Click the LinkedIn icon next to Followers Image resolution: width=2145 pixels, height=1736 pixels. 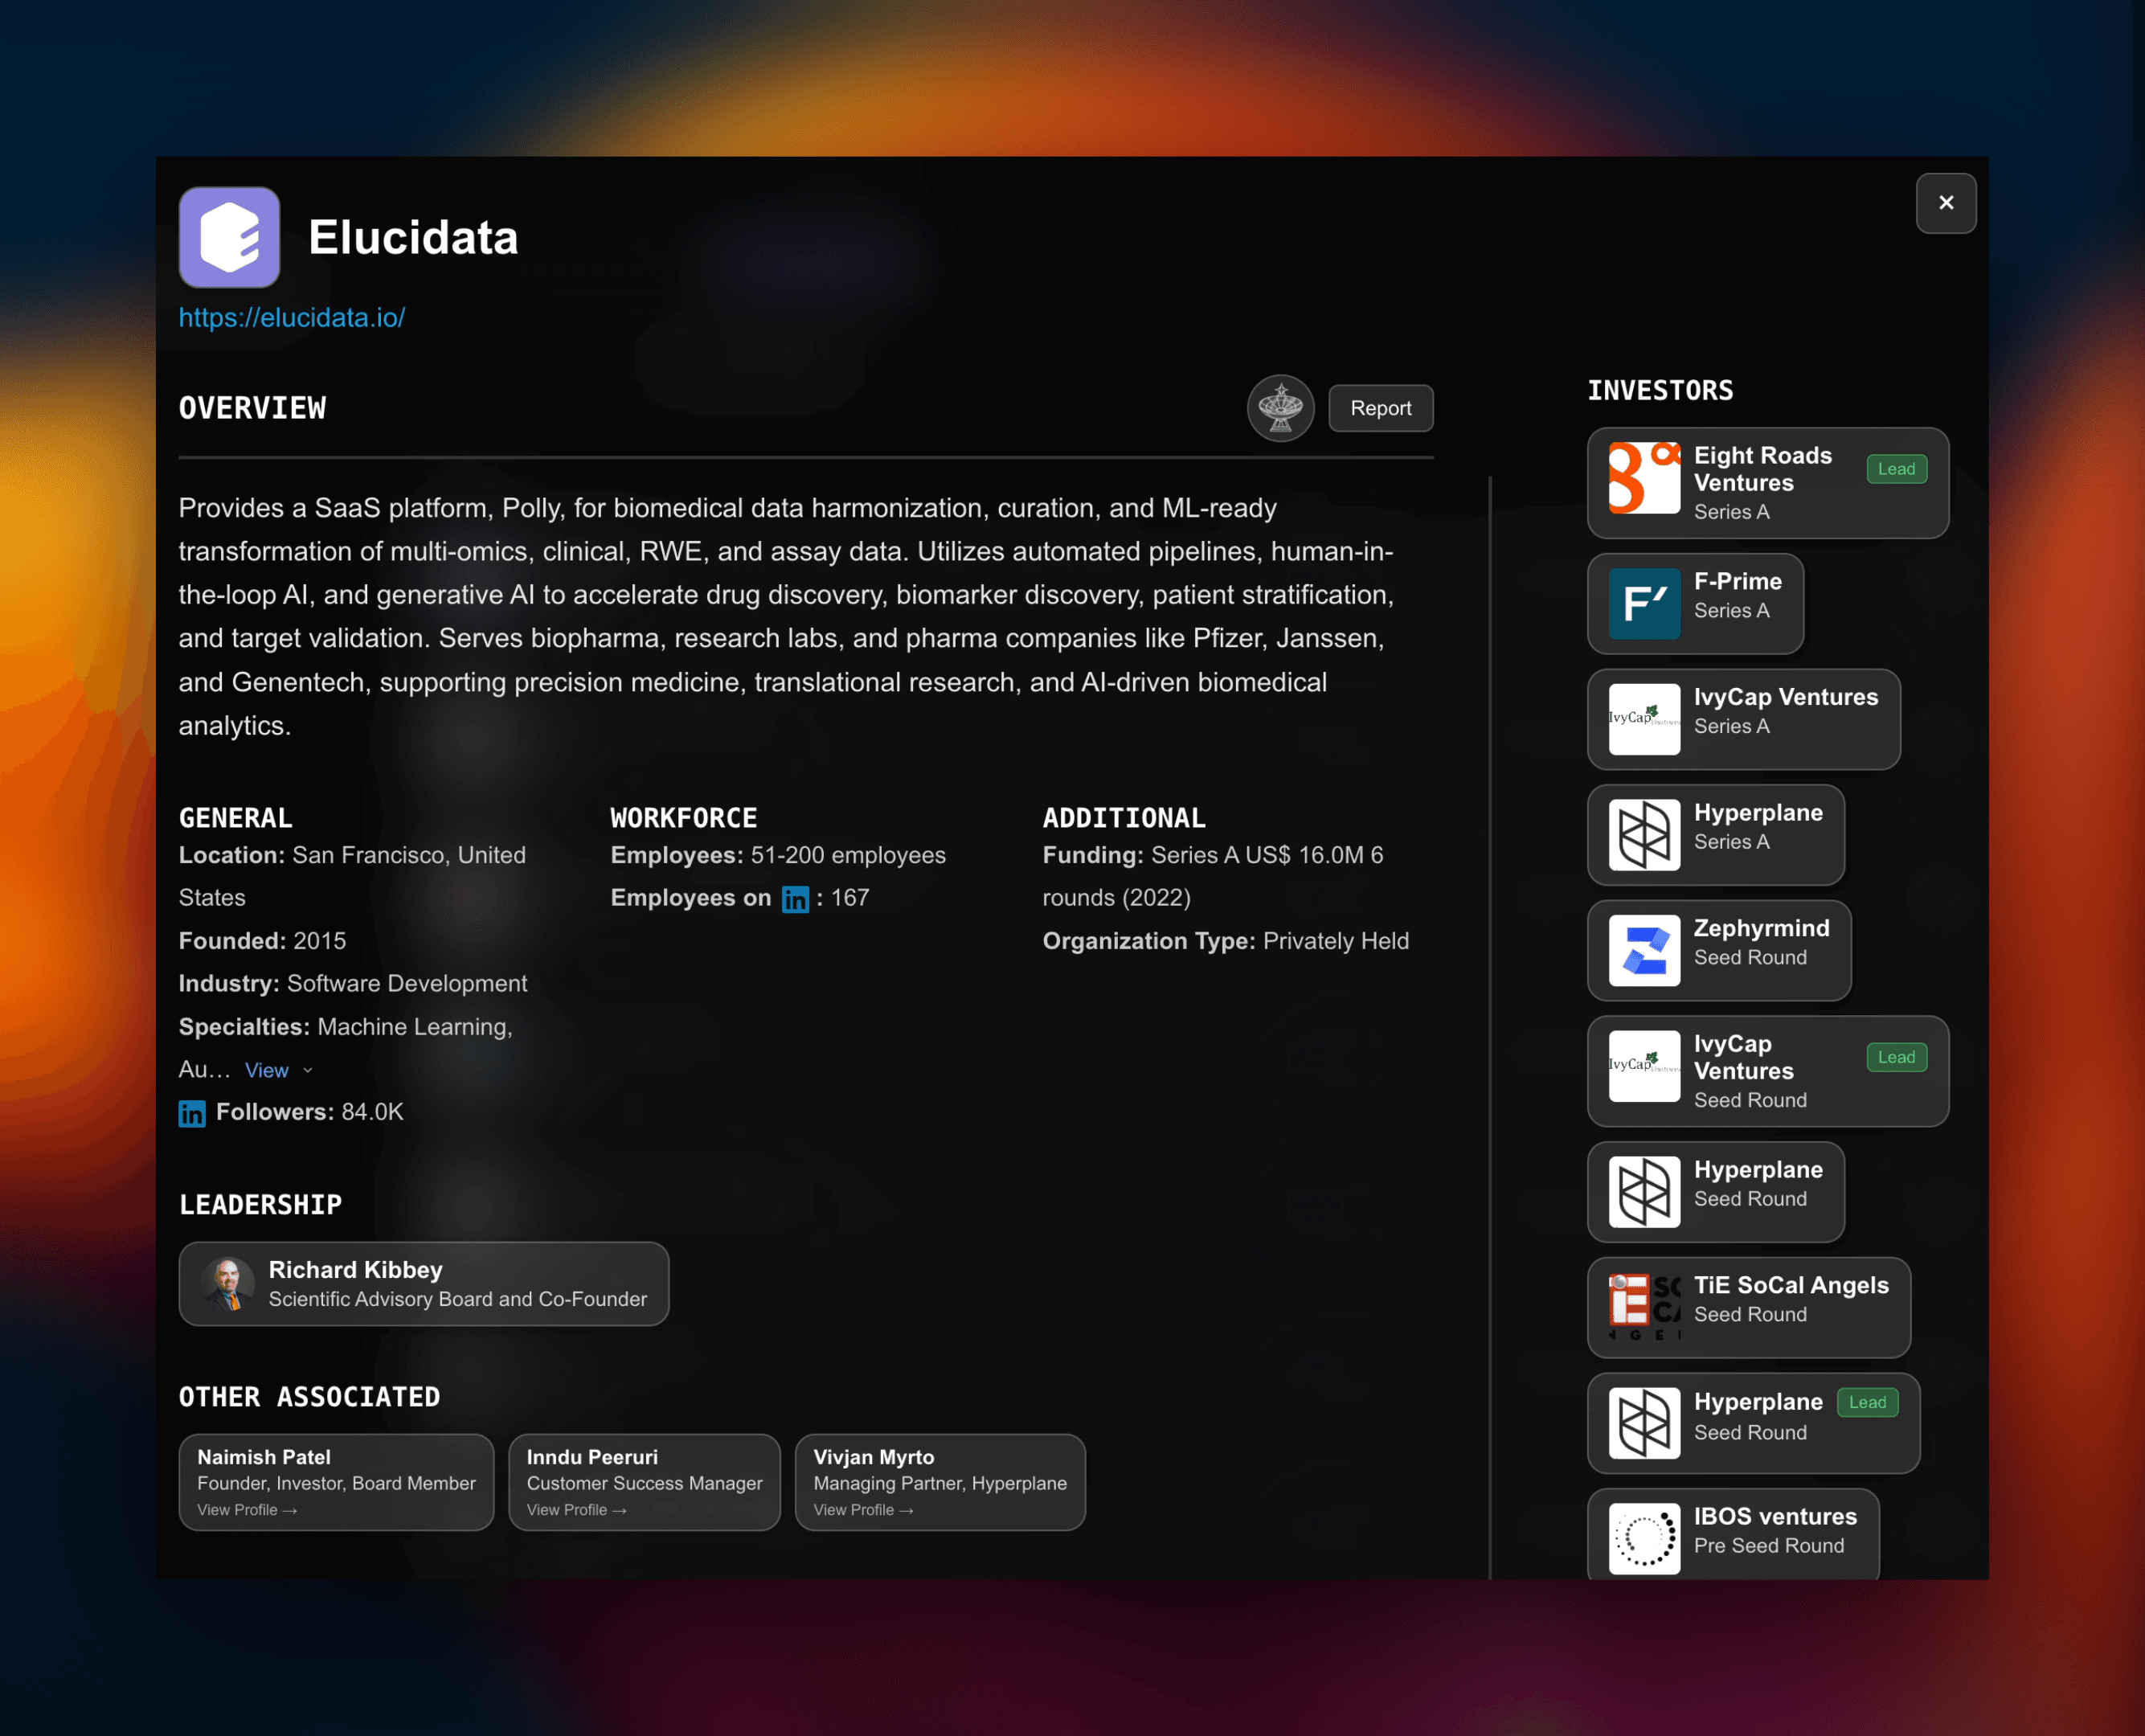click(192, 1113)
